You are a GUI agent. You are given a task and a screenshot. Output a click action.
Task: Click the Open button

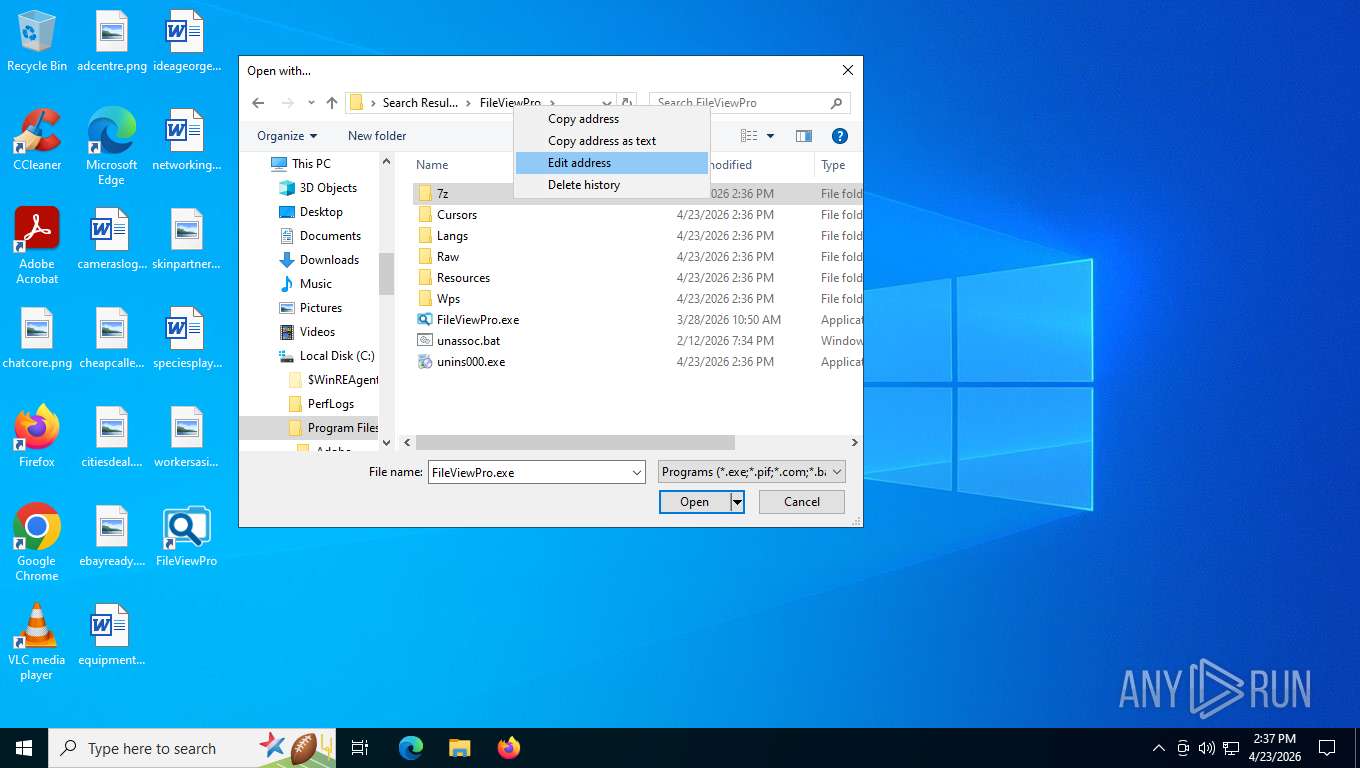coord(695,502)
